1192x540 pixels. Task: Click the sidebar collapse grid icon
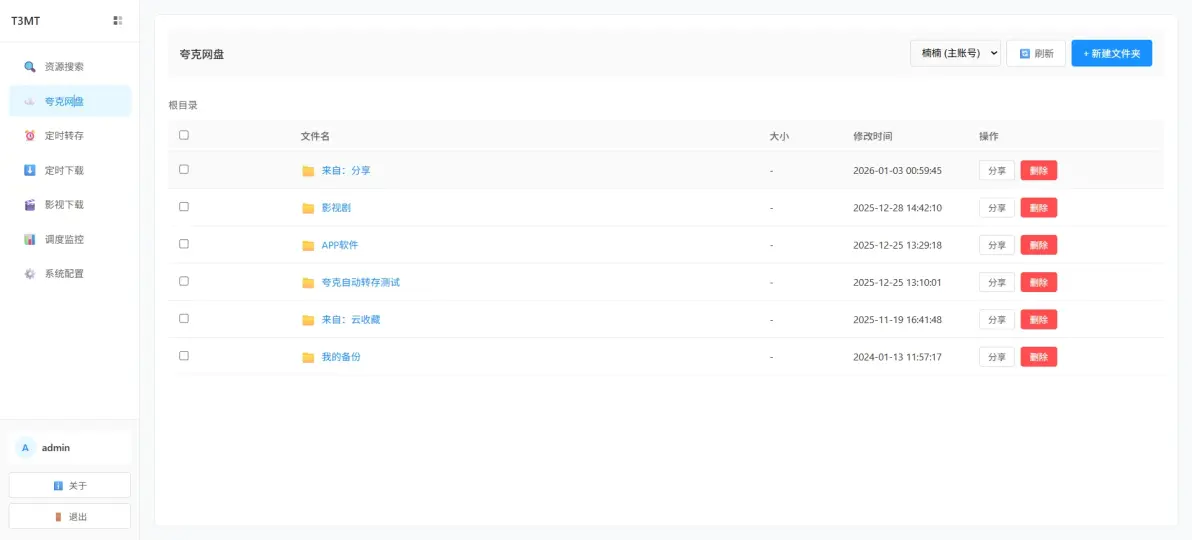click(x=118, y=21)
